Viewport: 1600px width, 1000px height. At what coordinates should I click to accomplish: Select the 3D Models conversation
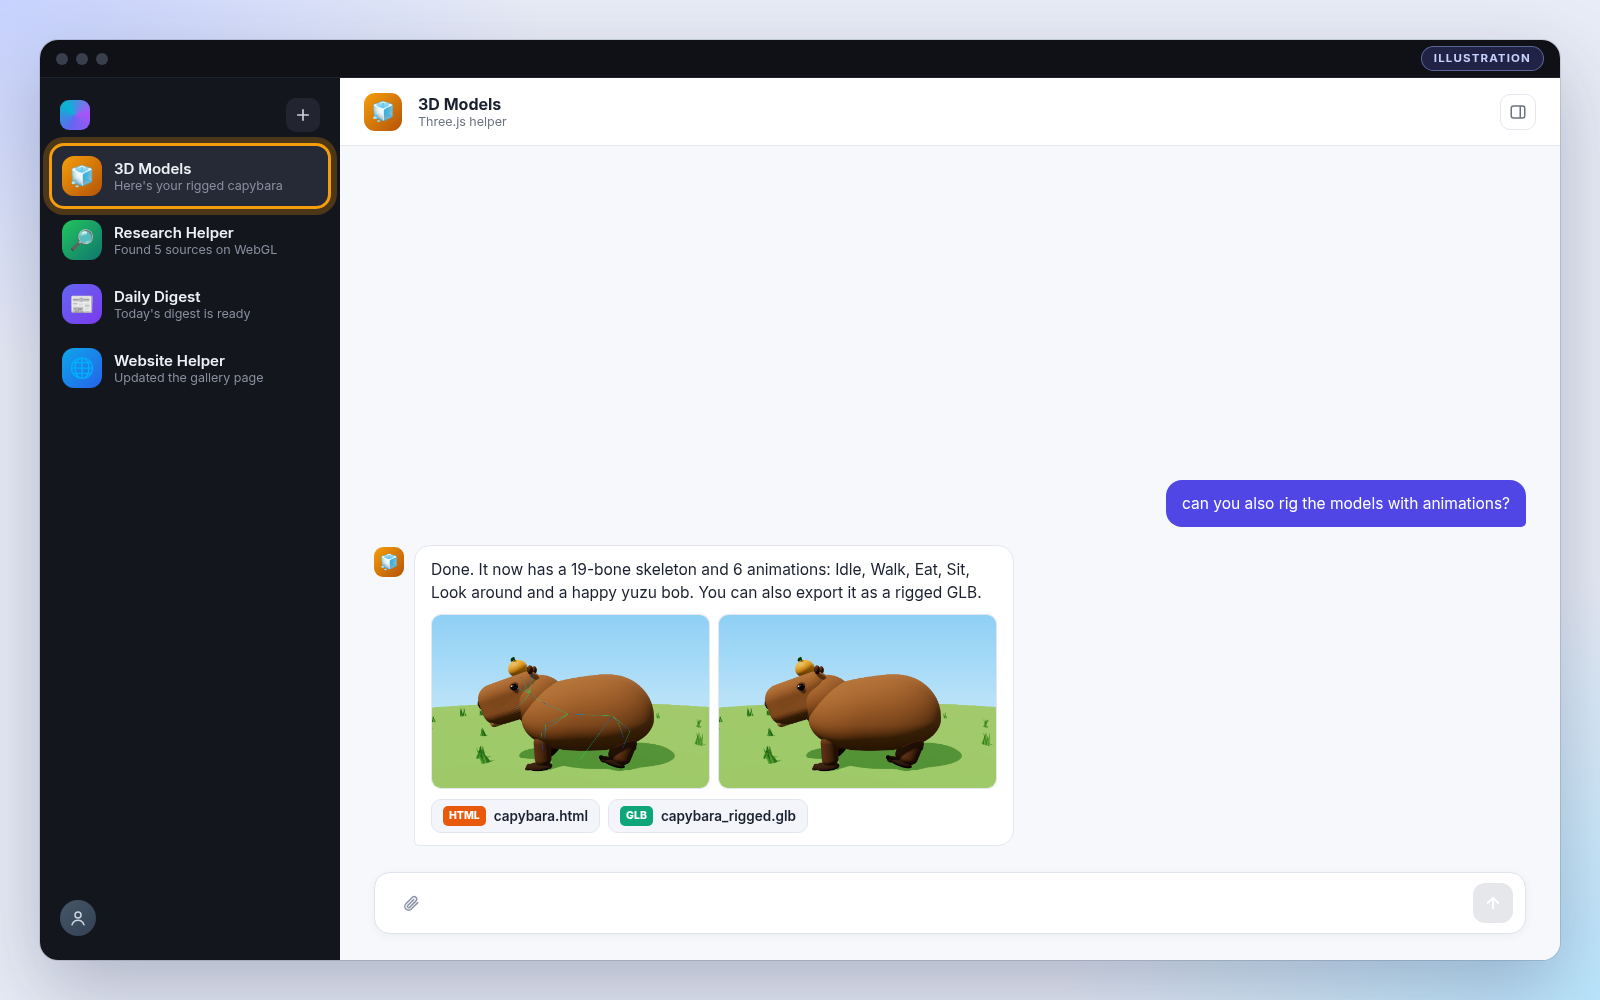pyautogui.click(x=190, y=176)
